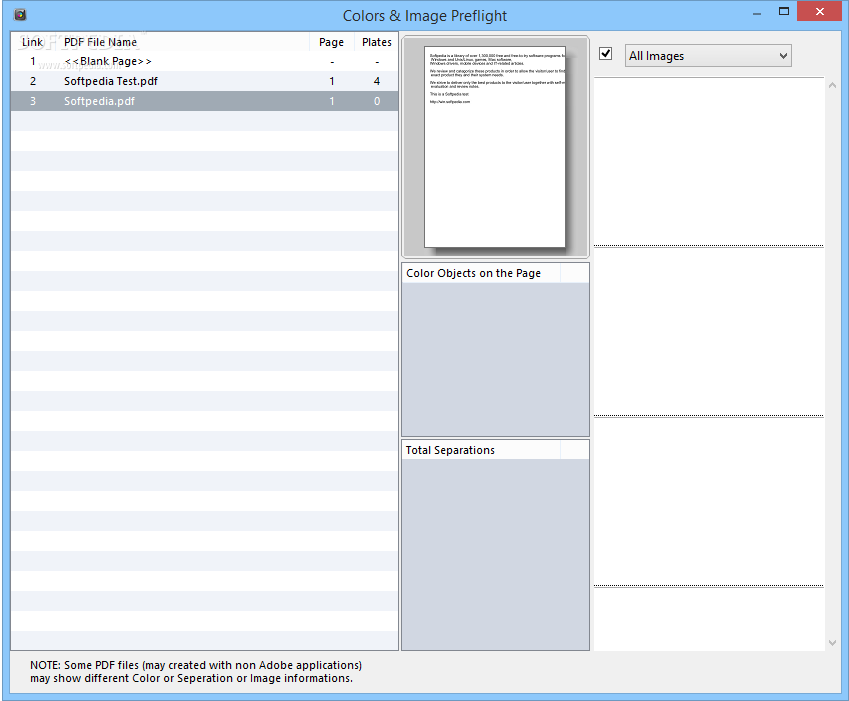Image resolution: width=849 pixels, height=701 pixels.
Task: Click the Plates value 4 for Softpedia Test.pdf
Action: coord(377,81)
